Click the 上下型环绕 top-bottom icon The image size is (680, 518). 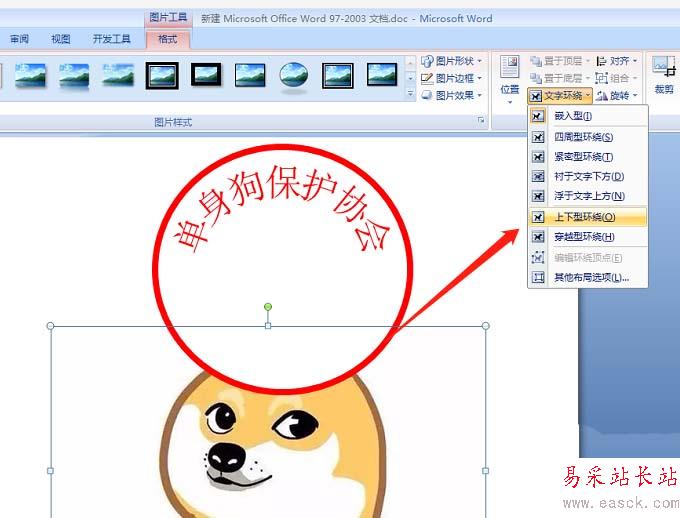point(538,216)
